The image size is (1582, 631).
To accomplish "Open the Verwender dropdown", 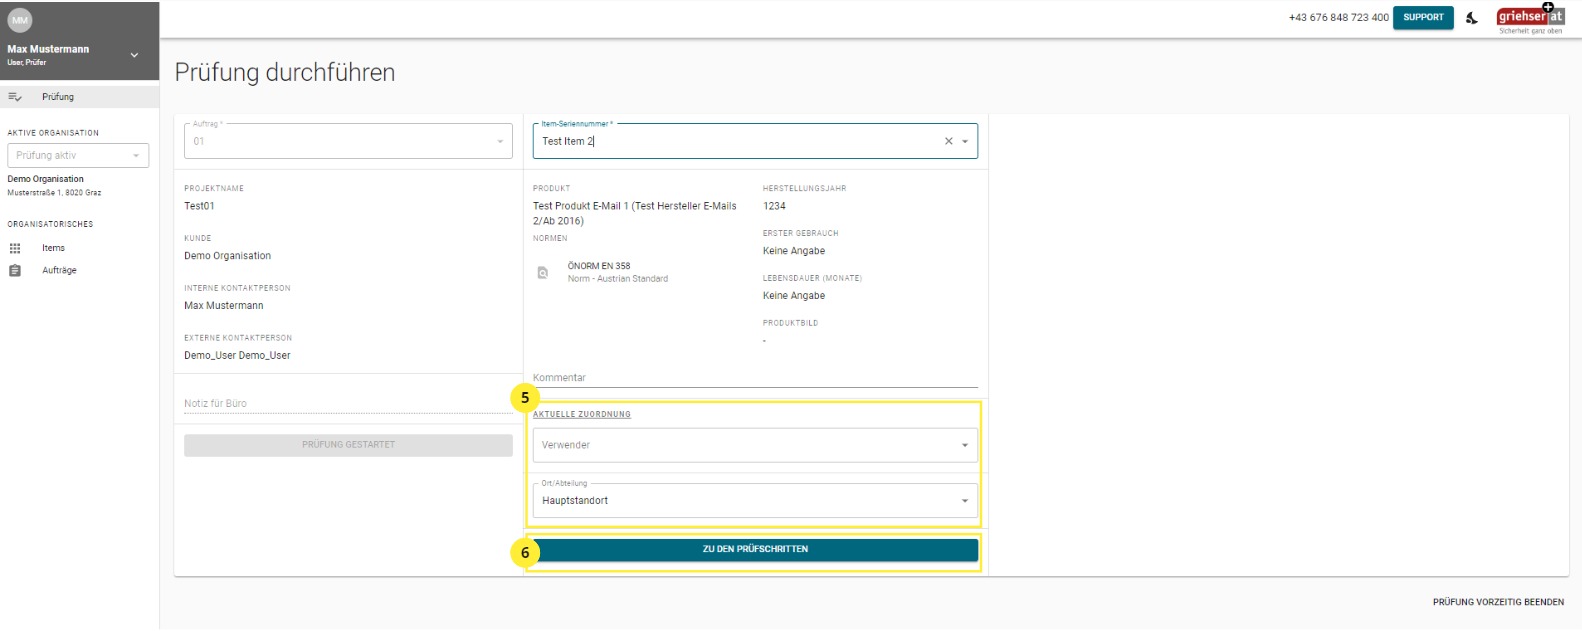I will click(754, 445).
